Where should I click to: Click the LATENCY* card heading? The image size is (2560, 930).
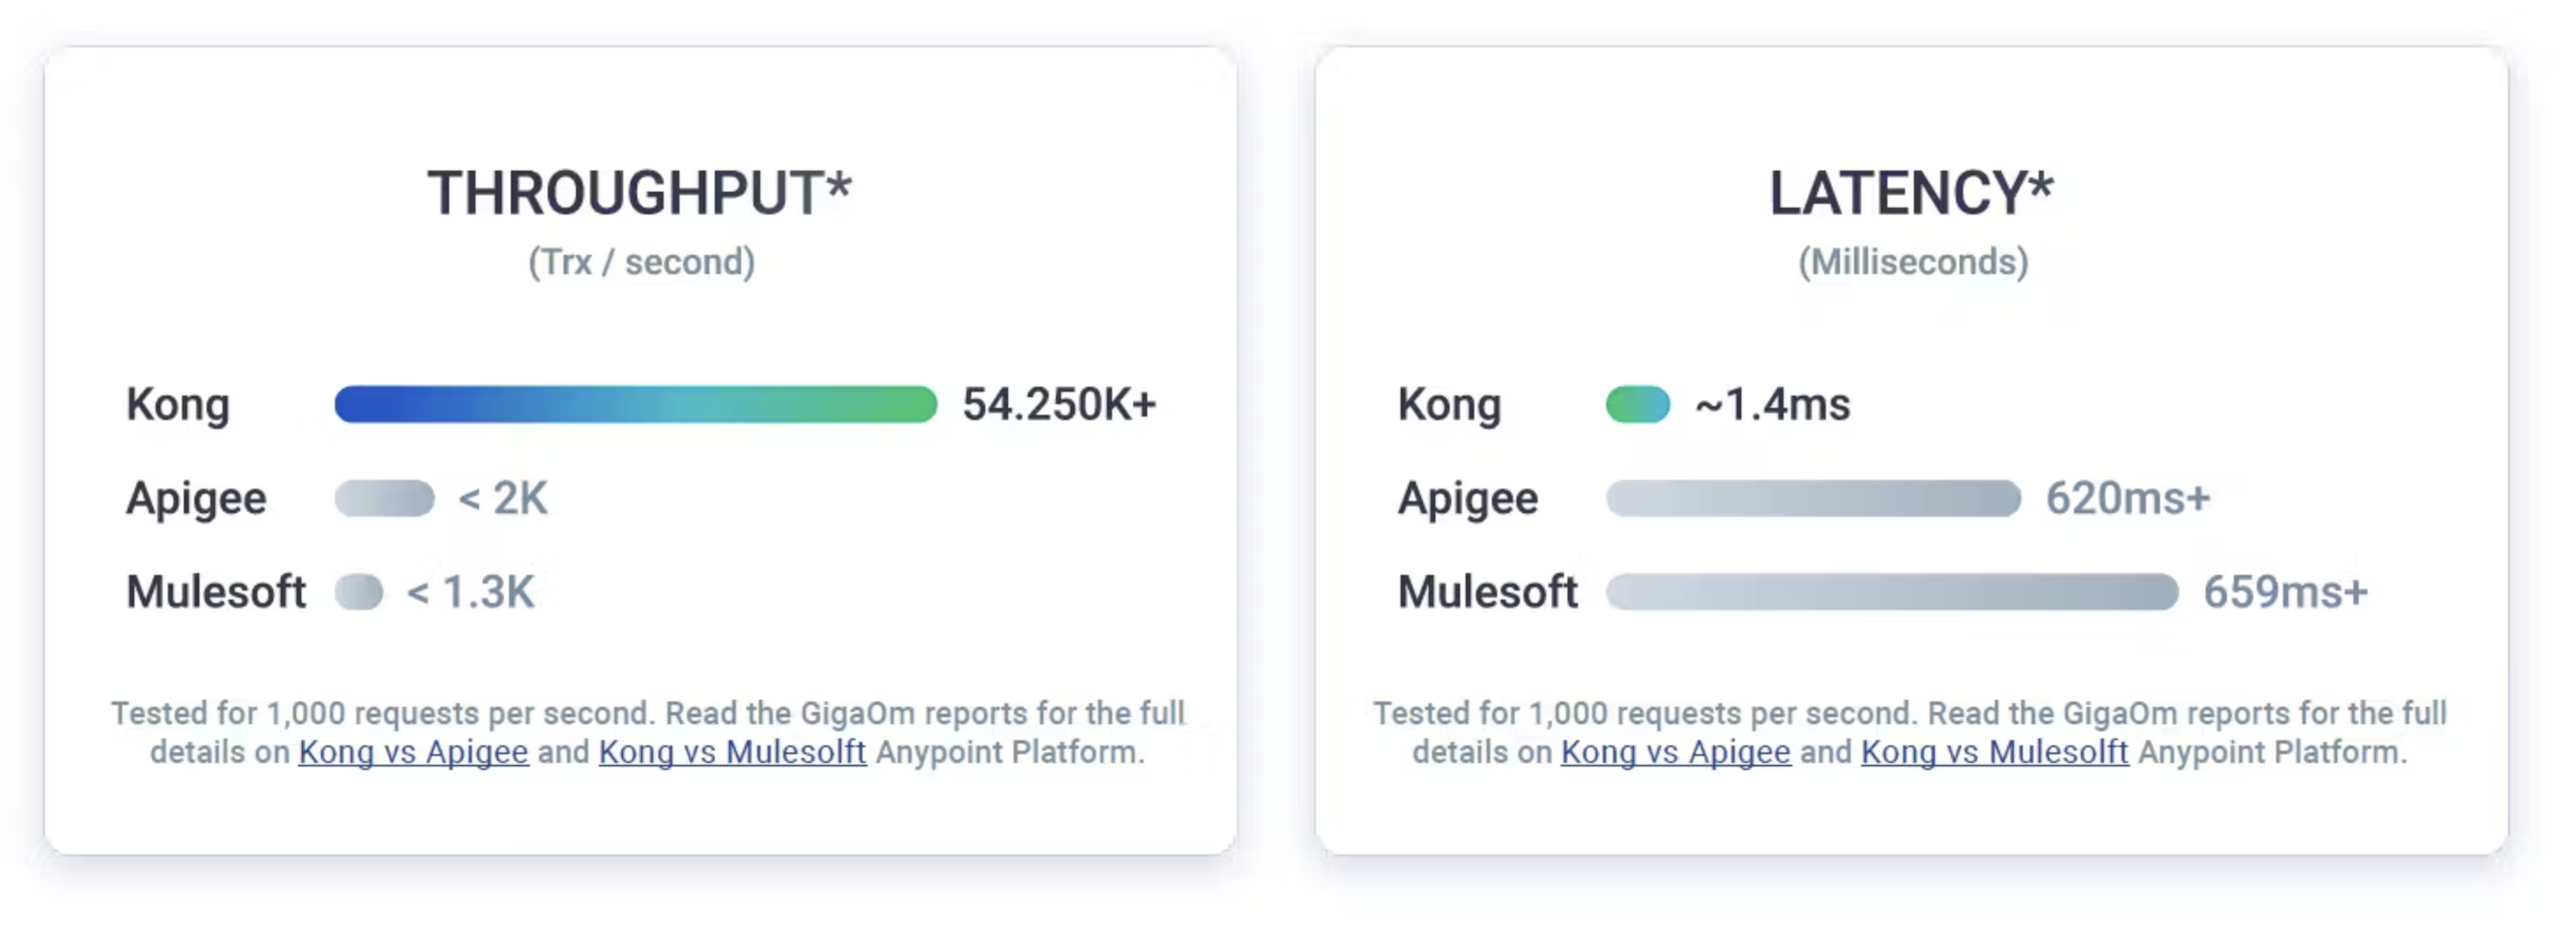[1910, 193]
